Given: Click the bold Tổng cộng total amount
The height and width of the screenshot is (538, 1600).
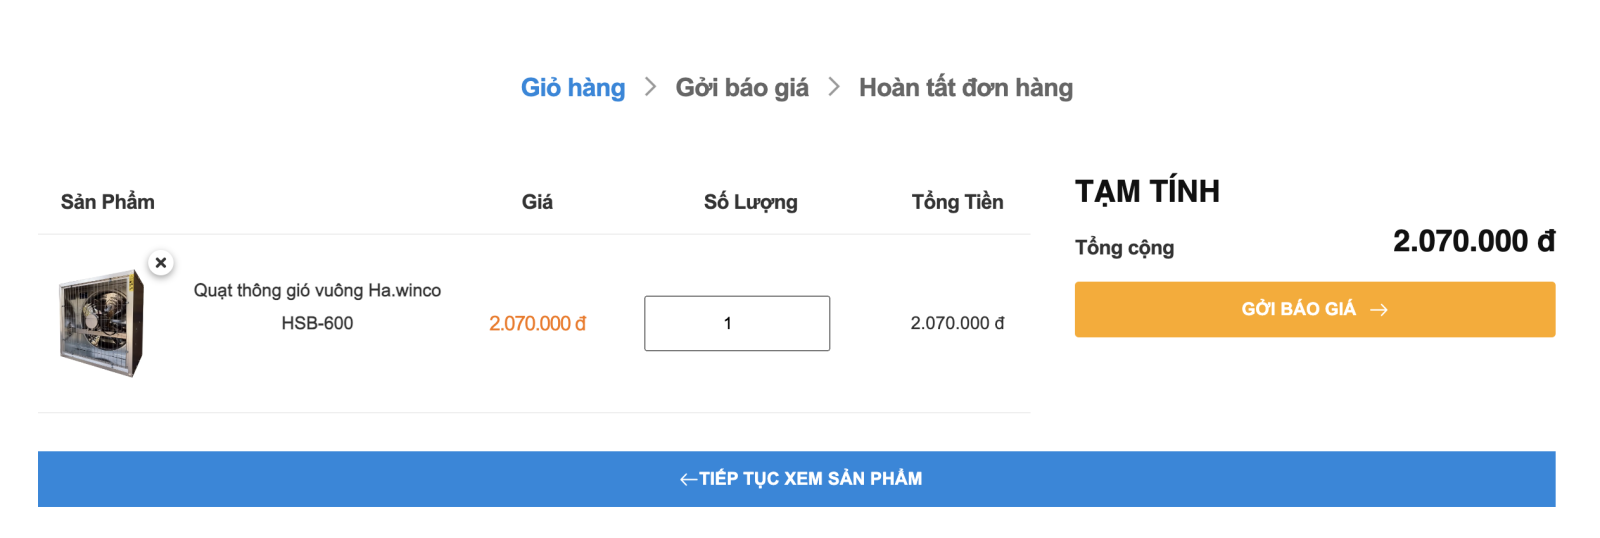Looking at the screenshot, I should [1473, 241].
